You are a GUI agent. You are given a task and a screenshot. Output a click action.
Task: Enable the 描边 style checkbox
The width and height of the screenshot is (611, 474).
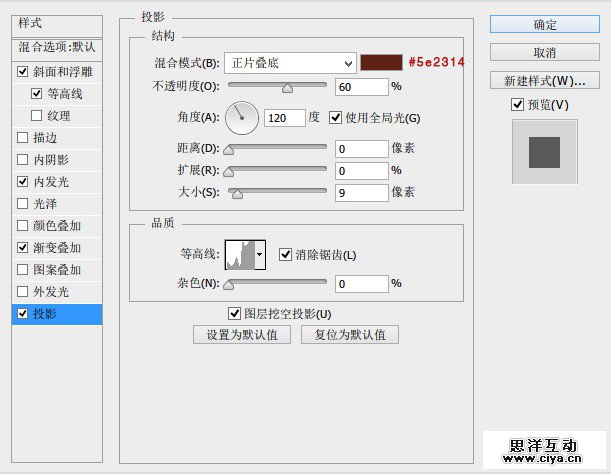(23, 138)
